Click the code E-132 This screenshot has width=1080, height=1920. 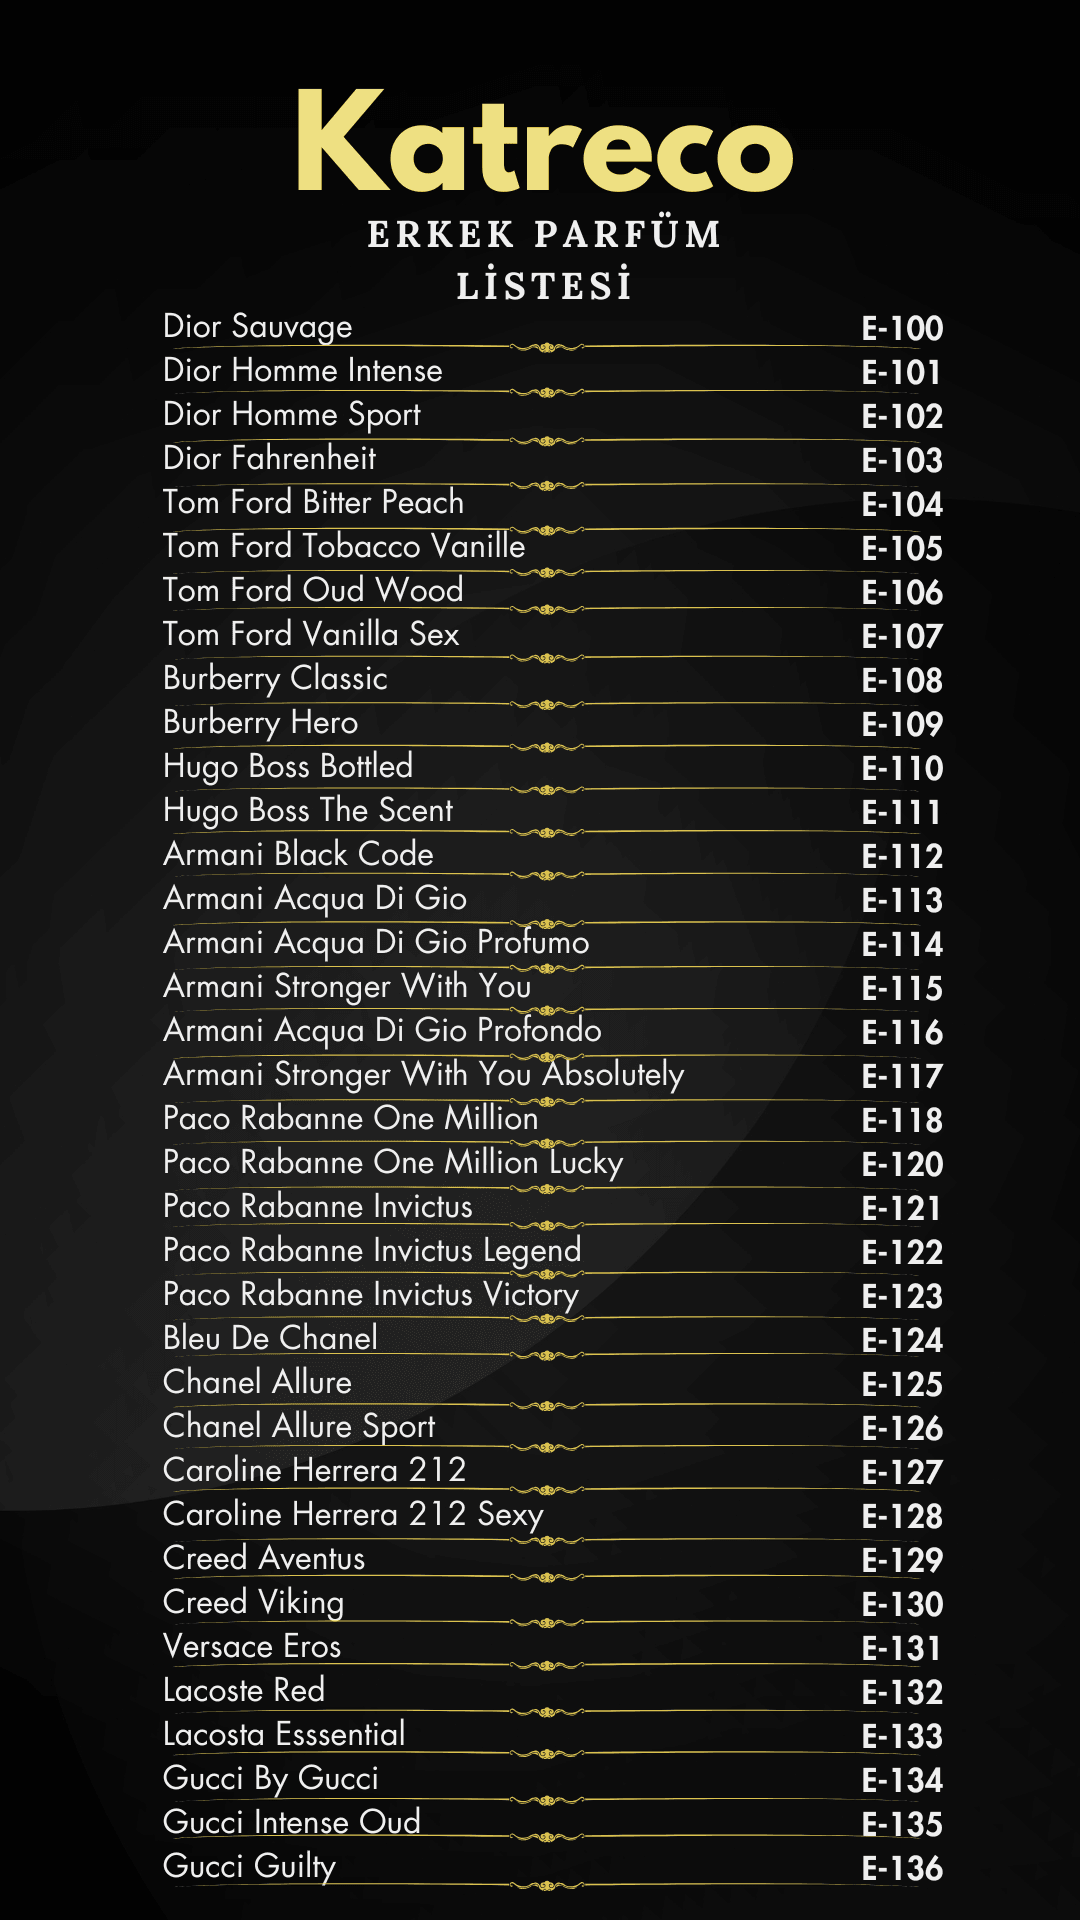pos(902,1693)
